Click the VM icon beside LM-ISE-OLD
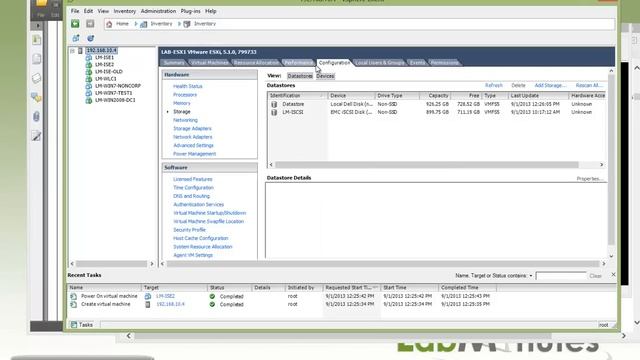 point(89,72)
